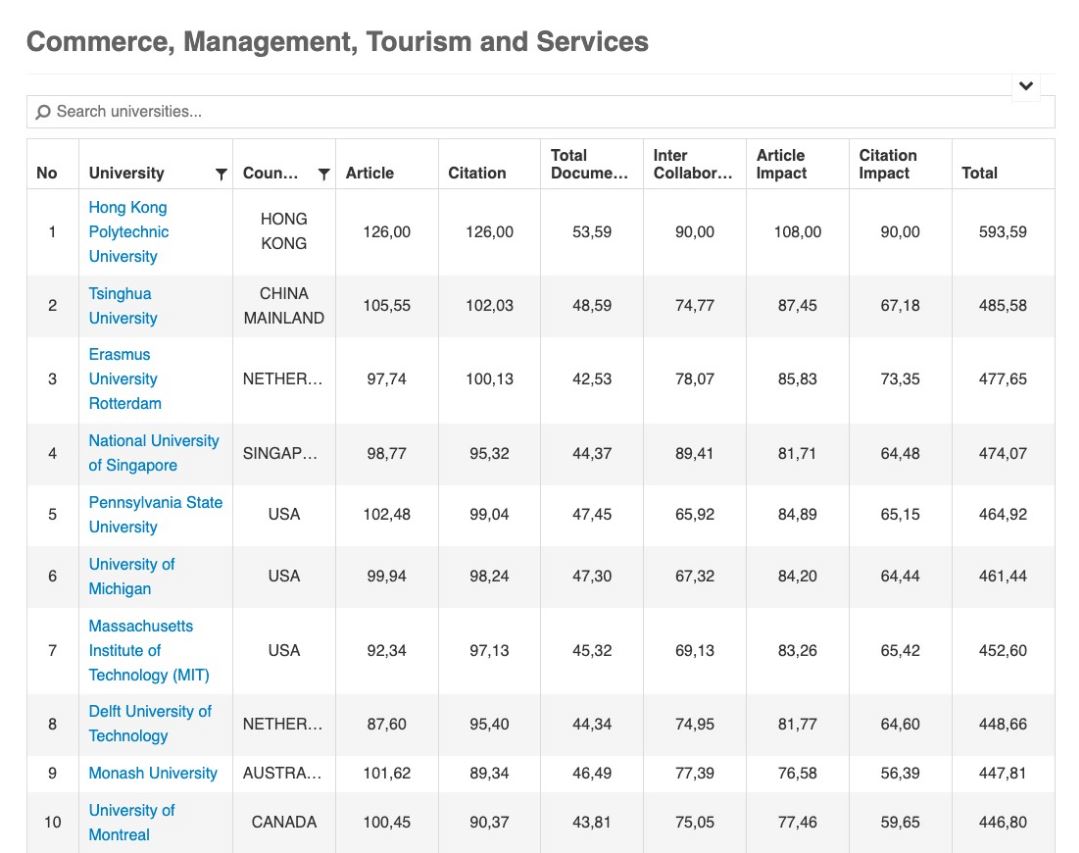
Task: Sort by the Total column header
Action: (x=979, y=173)
